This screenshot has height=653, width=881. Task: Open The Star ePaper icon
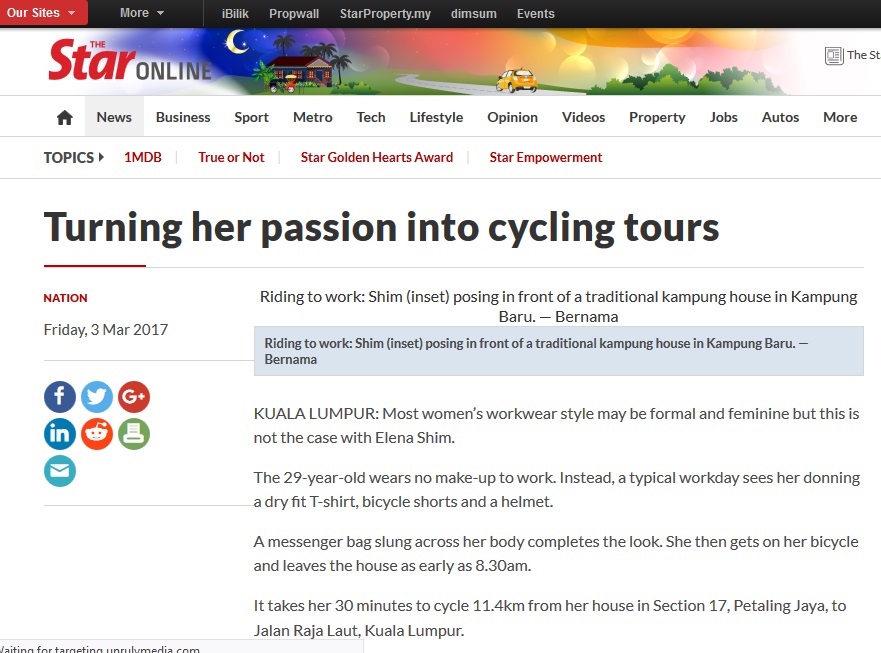pos(834,56)
